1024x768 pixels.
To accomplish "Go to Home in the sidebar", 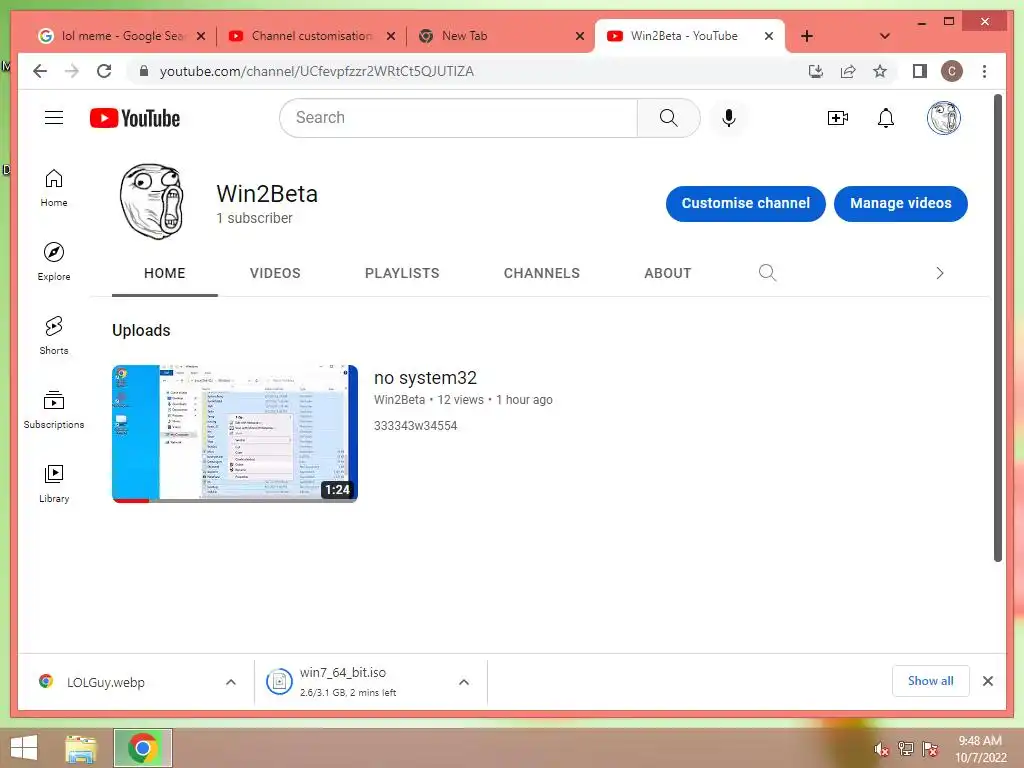I will pyautogui.click(x=54, y=188).
